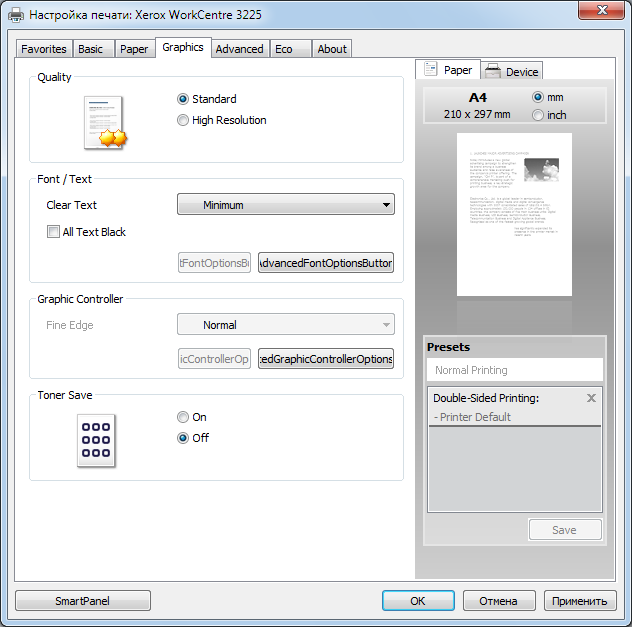632x627 pixels.
Task: Open the Advanced tab
Action: pos(240,49)
